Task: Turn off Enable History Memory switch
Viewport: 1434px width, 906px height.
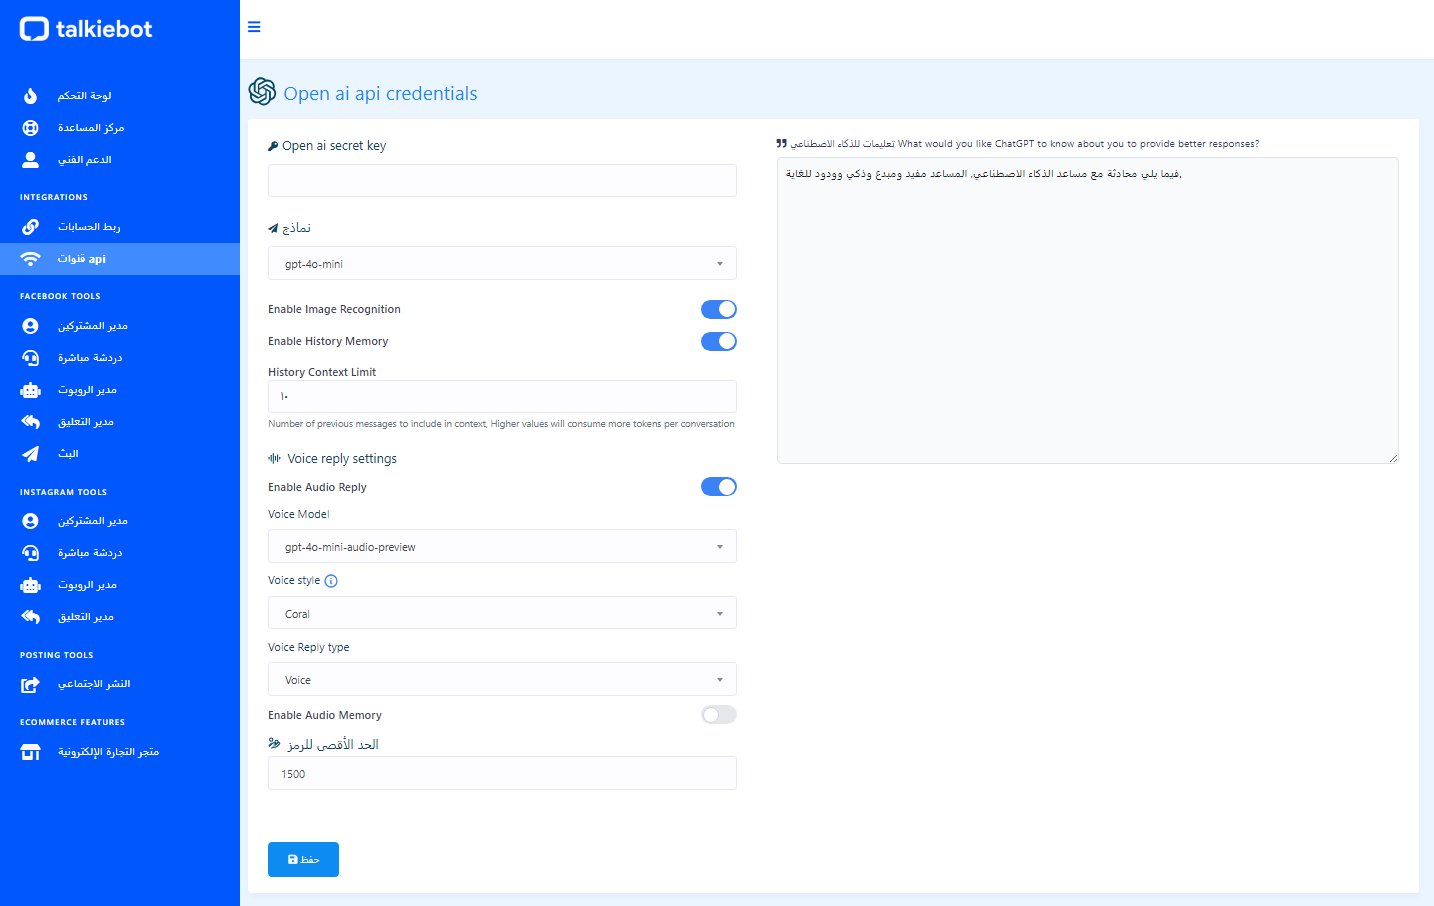Action: 718,341
